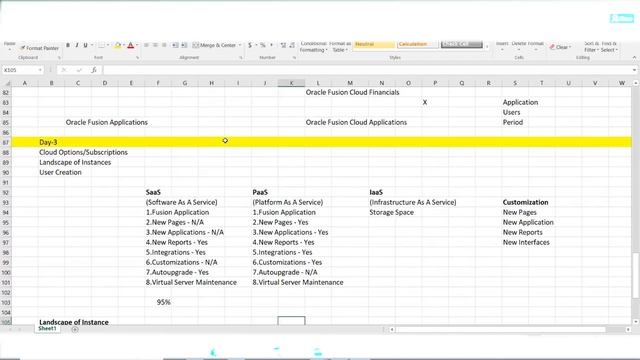This screenshot has height=360, width=640.
Task: Apply comma style format
Action: (271, 45)
